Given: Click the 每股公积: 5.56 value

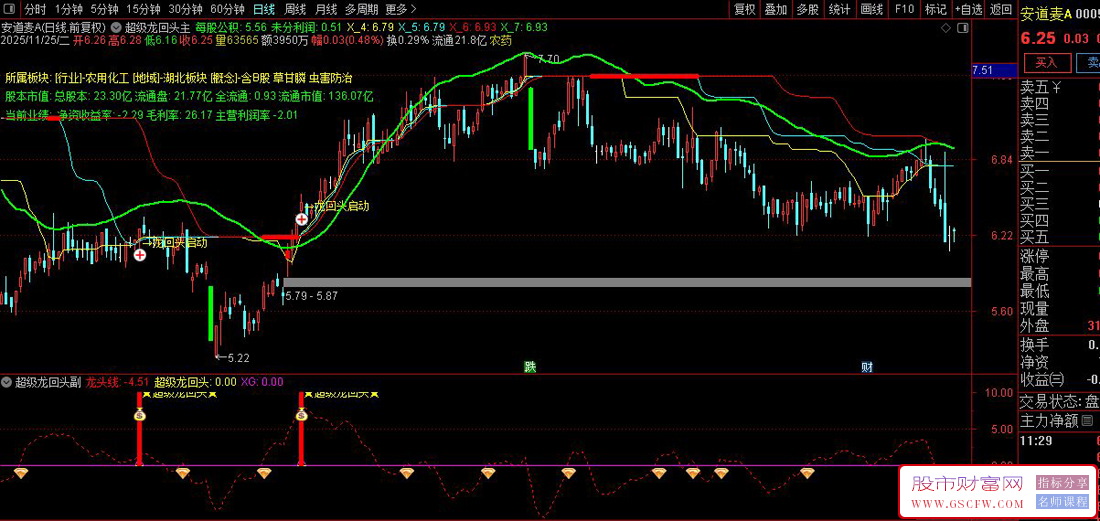Looking at the screenshot, I should 231,28.
